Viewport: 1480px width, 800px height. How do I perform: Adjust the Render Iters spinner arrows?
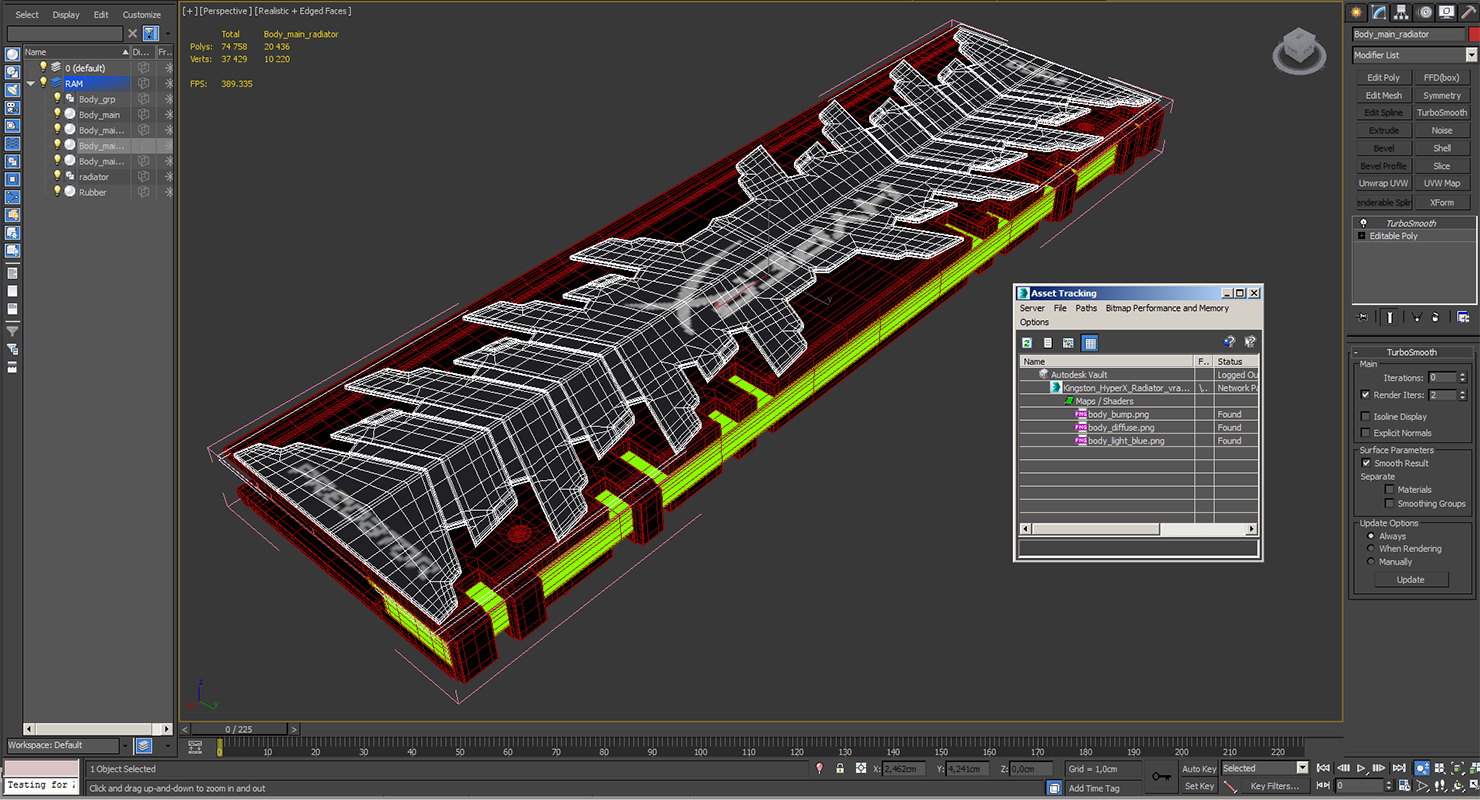click(1464, 395)
